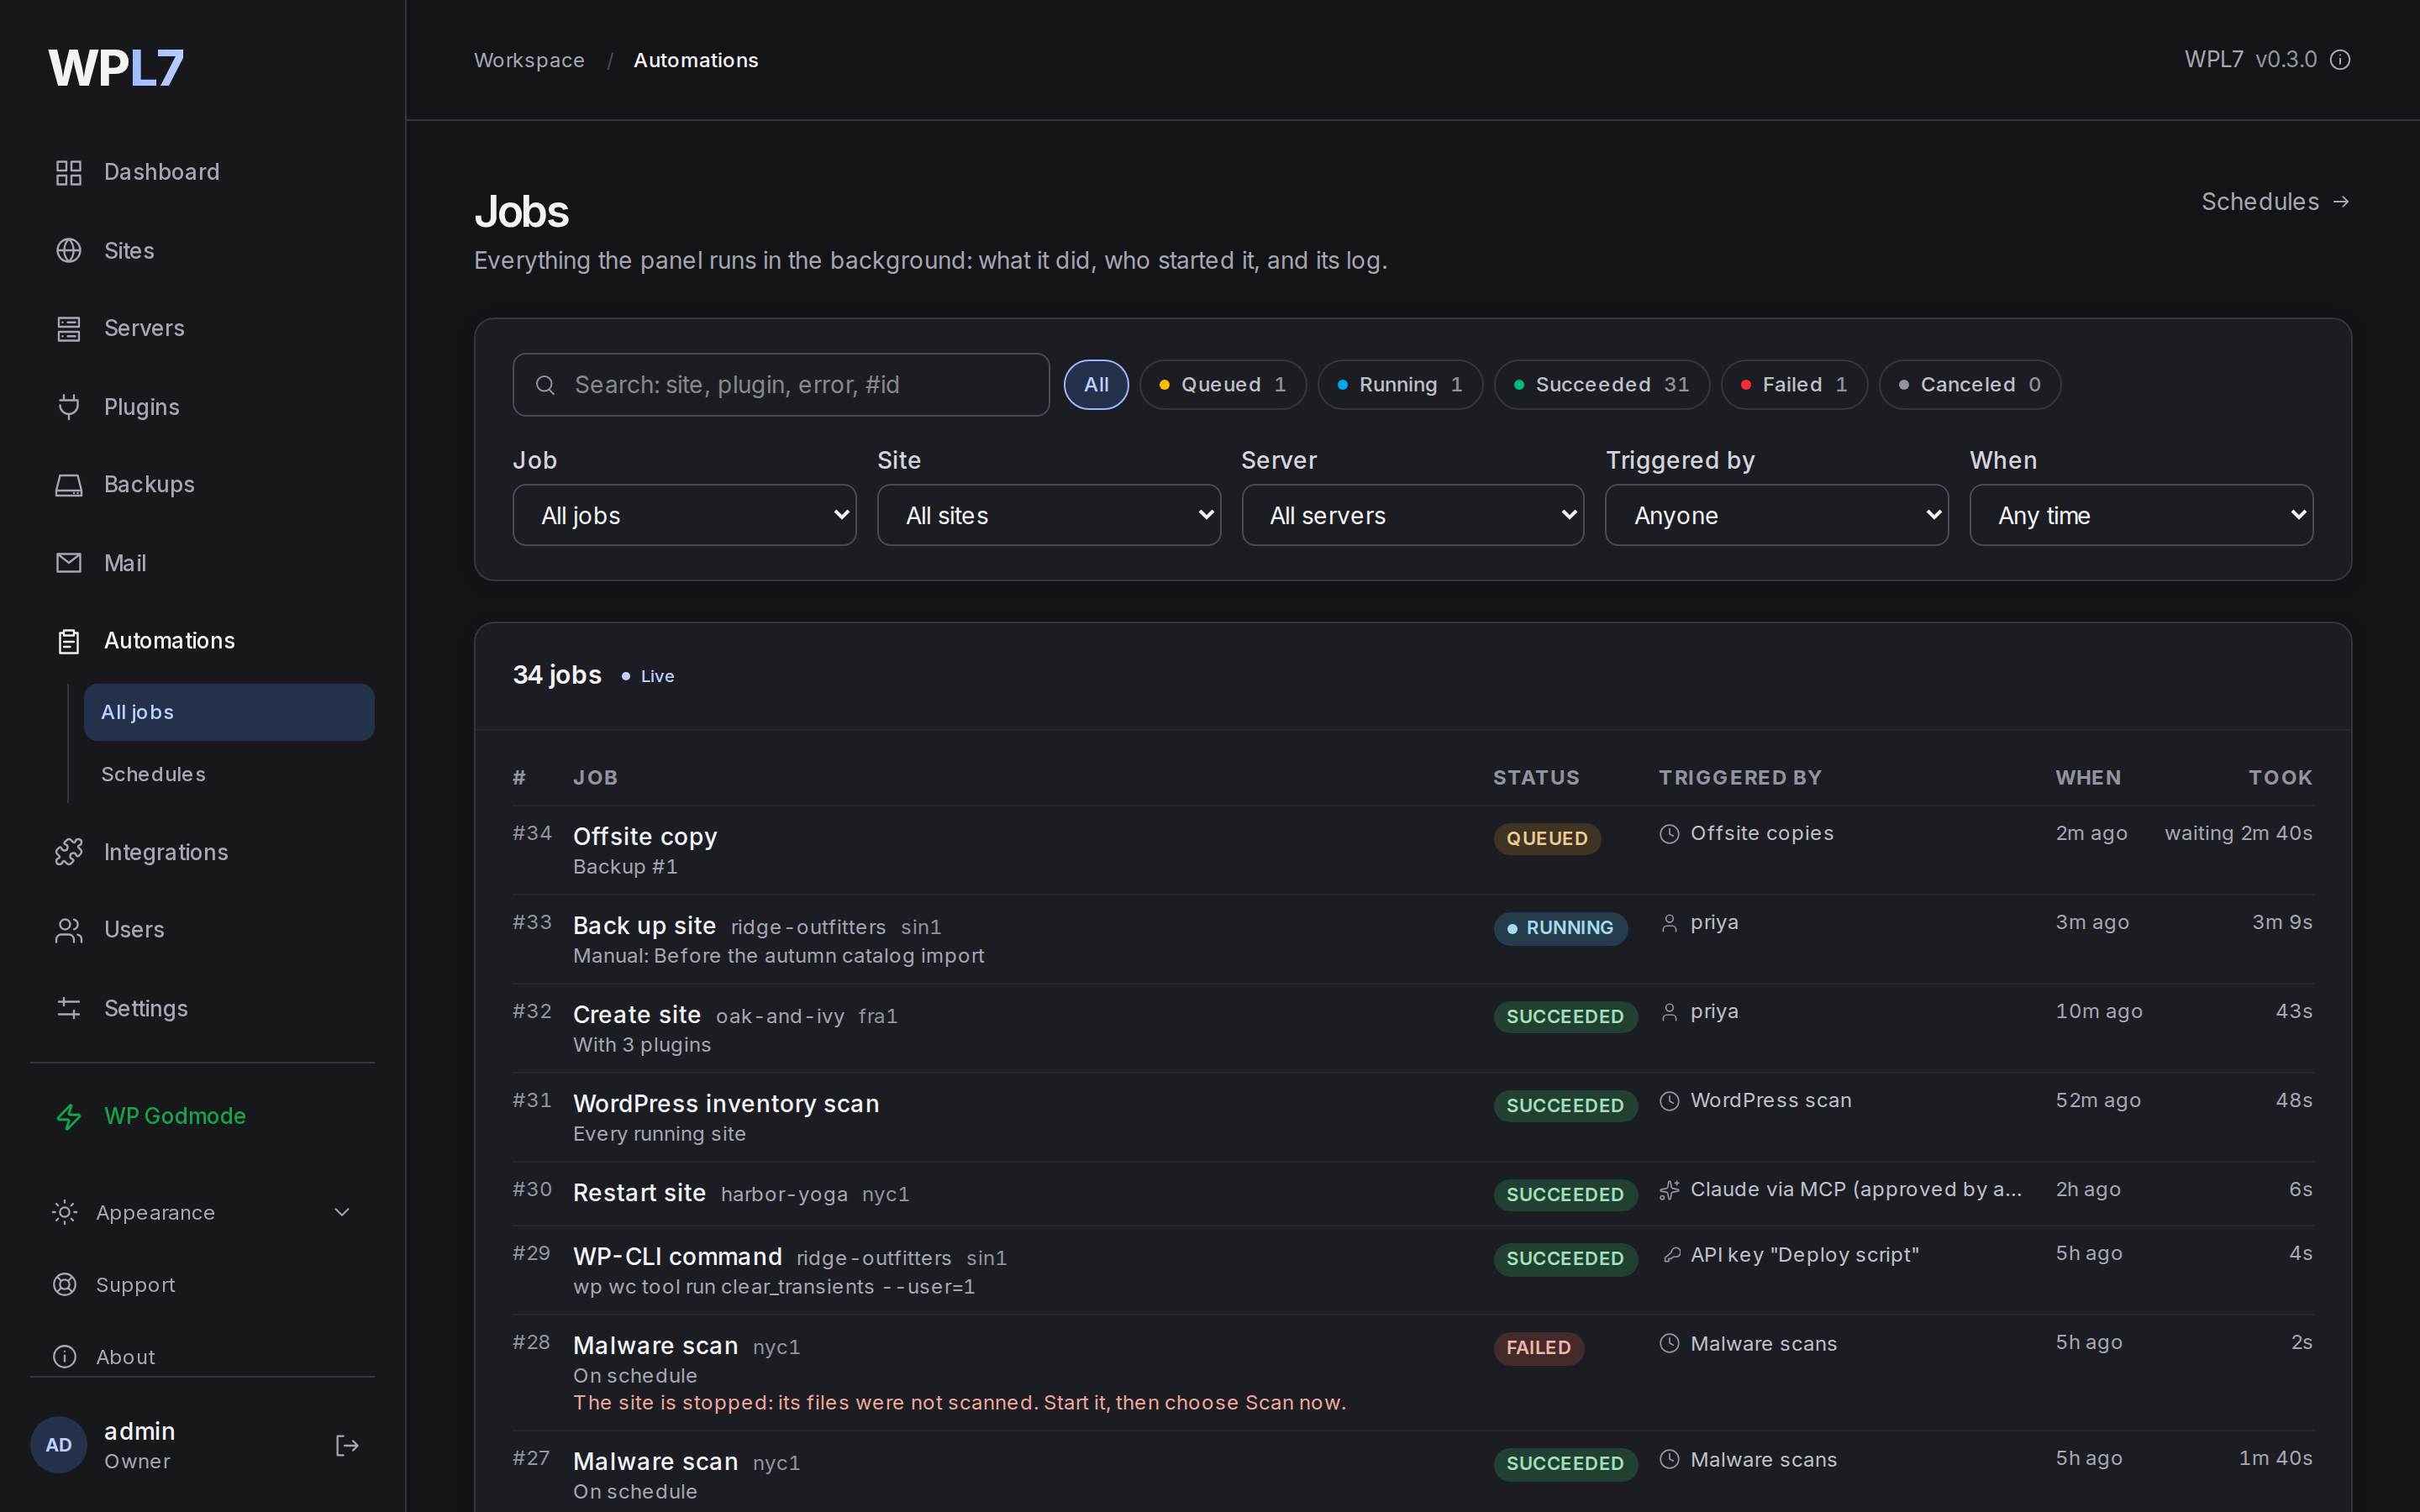The height and width of the screenshot is (1512, 2420).
Task: Expand the Appearance menu chevron
Action: [x=341, y=1212]
